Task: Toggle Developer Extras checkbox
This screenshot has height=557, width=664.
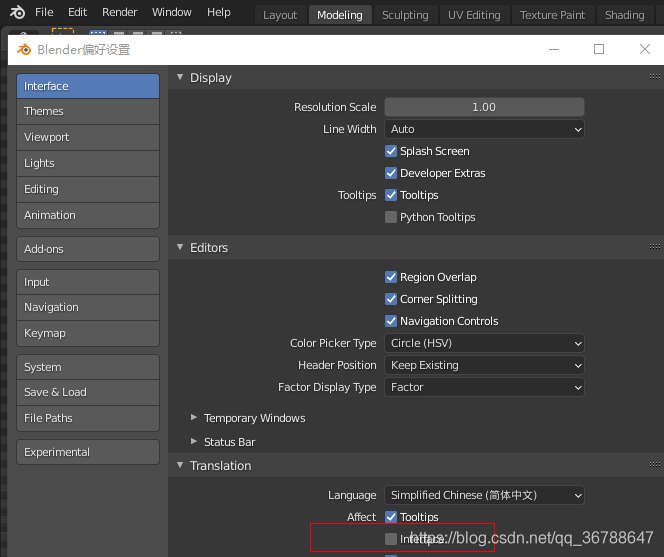Action: tap(391, 173)
